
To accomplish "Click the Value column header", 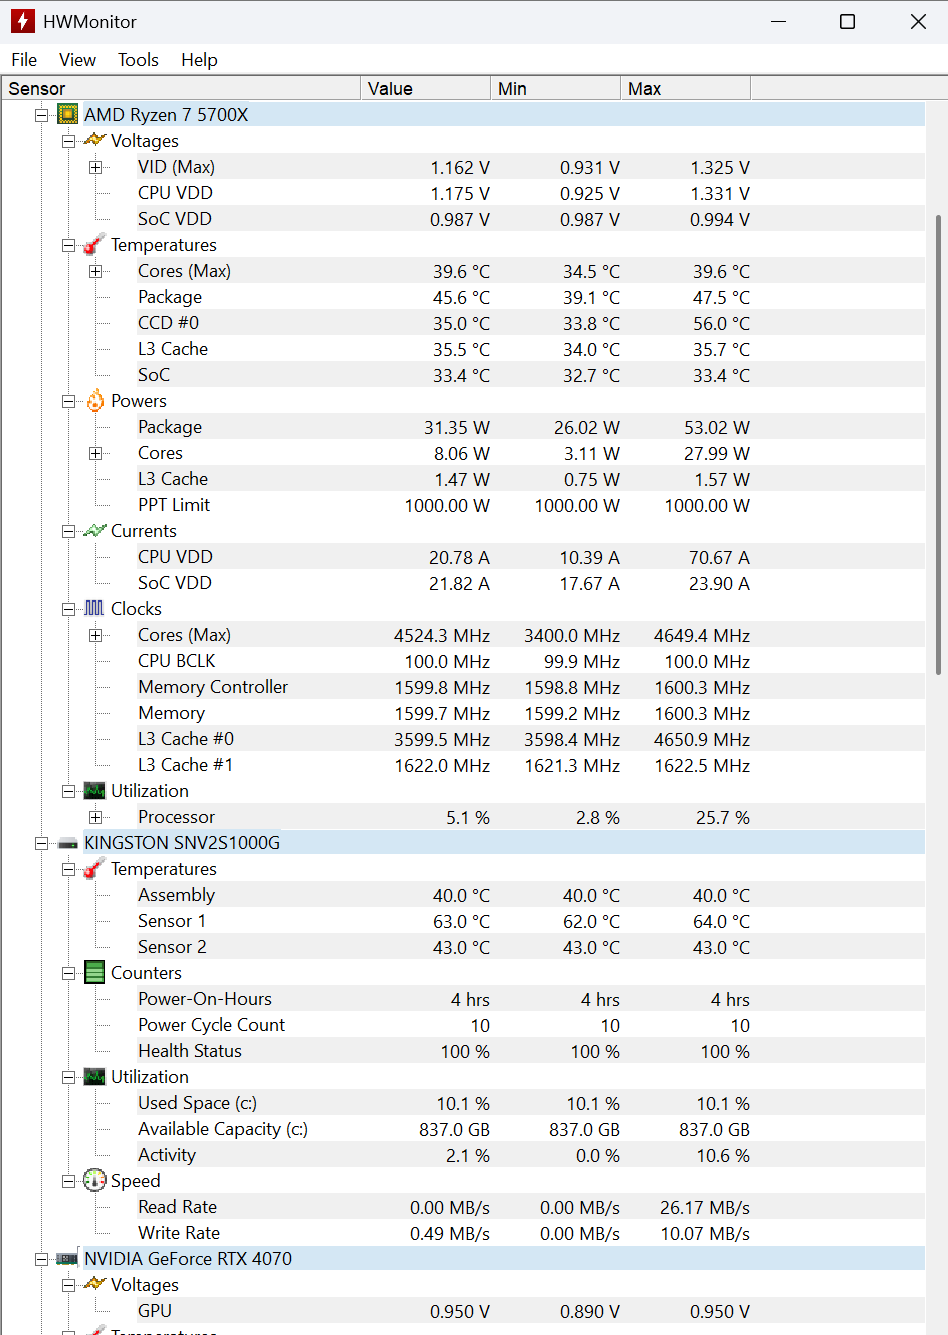I will pyautogui.click(x=425, y=89).
